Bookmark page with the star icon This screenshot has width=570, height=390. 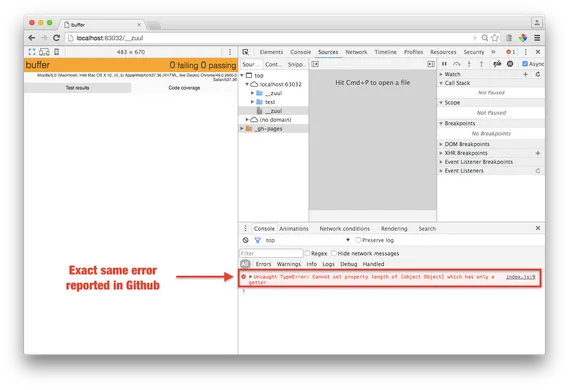tap(495, 38)
